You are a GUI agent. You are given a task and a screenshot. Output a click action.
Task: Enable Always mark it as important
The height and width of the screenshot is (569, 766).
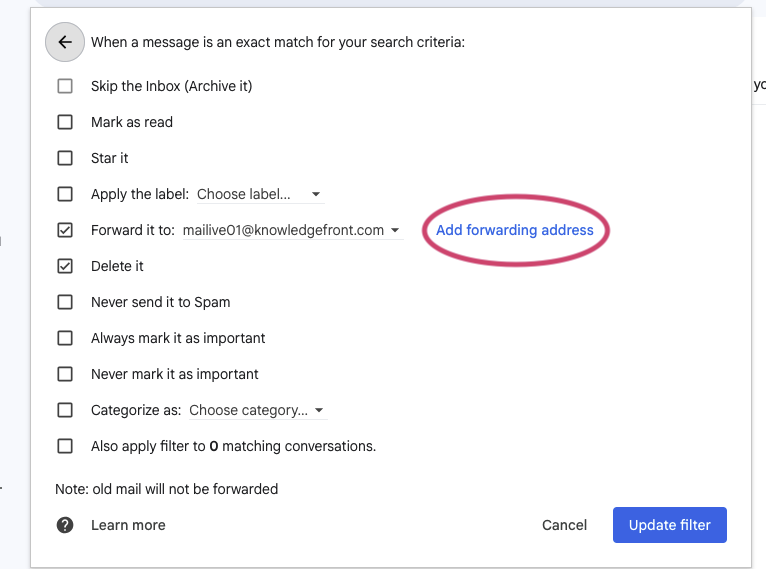click(x=65, y=338)
